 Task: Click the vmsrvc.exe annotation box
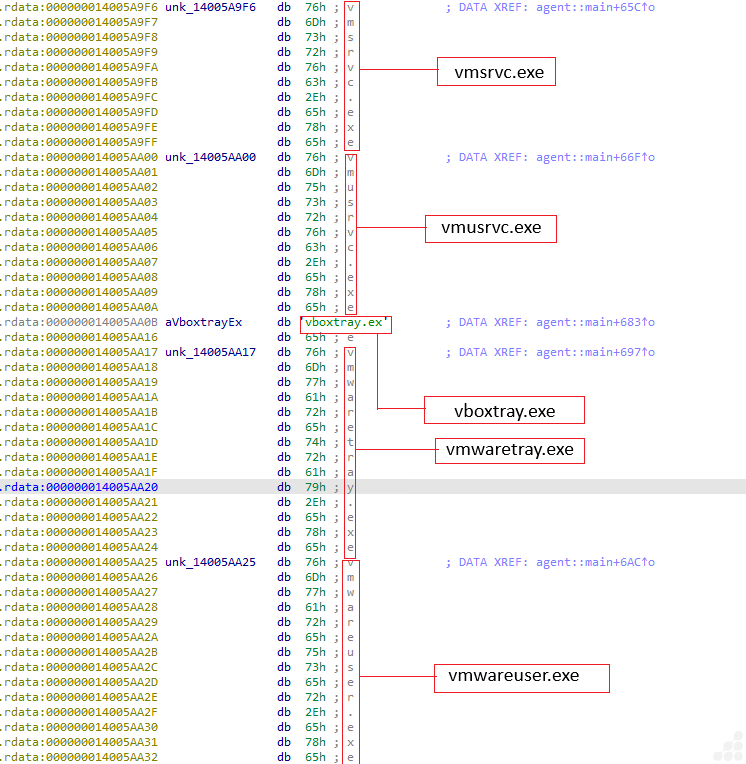point(497,71)
